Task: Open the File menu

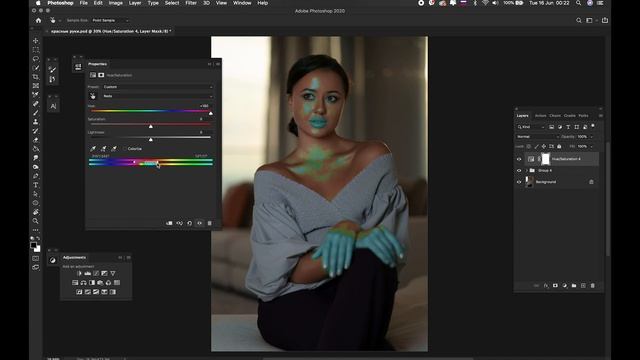Action: [84, 3]
